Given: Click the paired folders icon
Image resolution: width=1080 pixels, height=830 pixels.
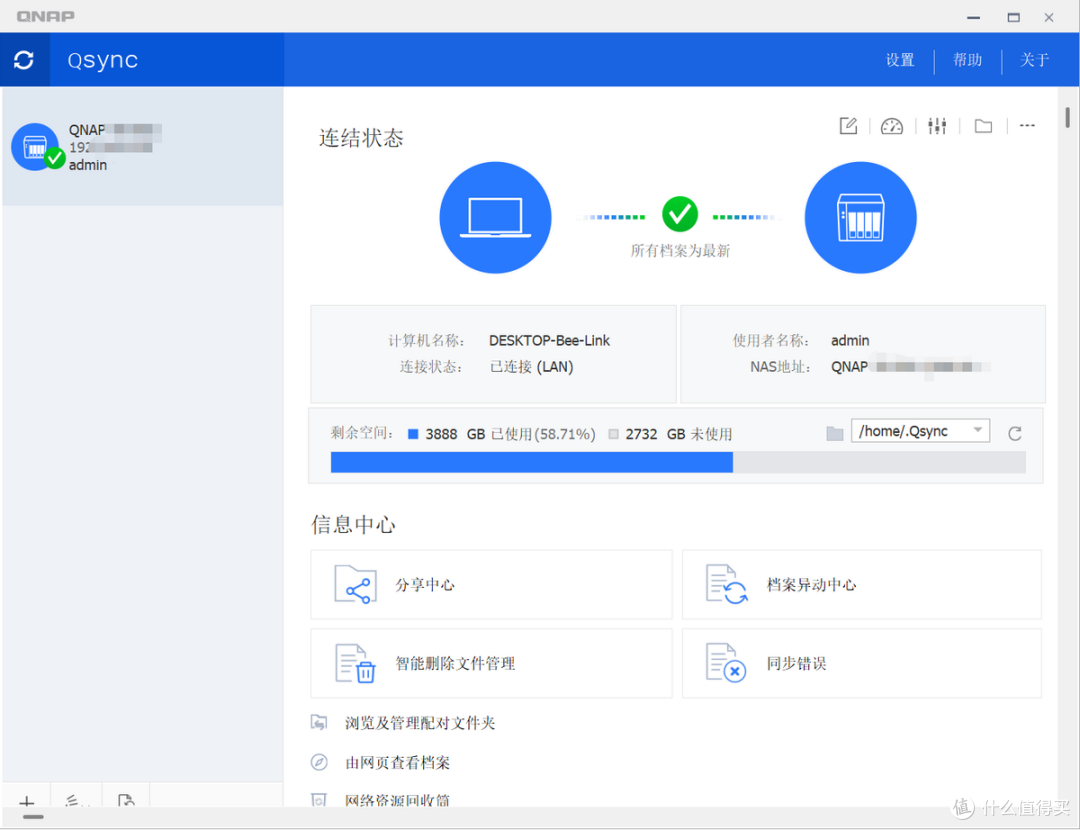Looking at the screenshot, I should click(319, 723).
